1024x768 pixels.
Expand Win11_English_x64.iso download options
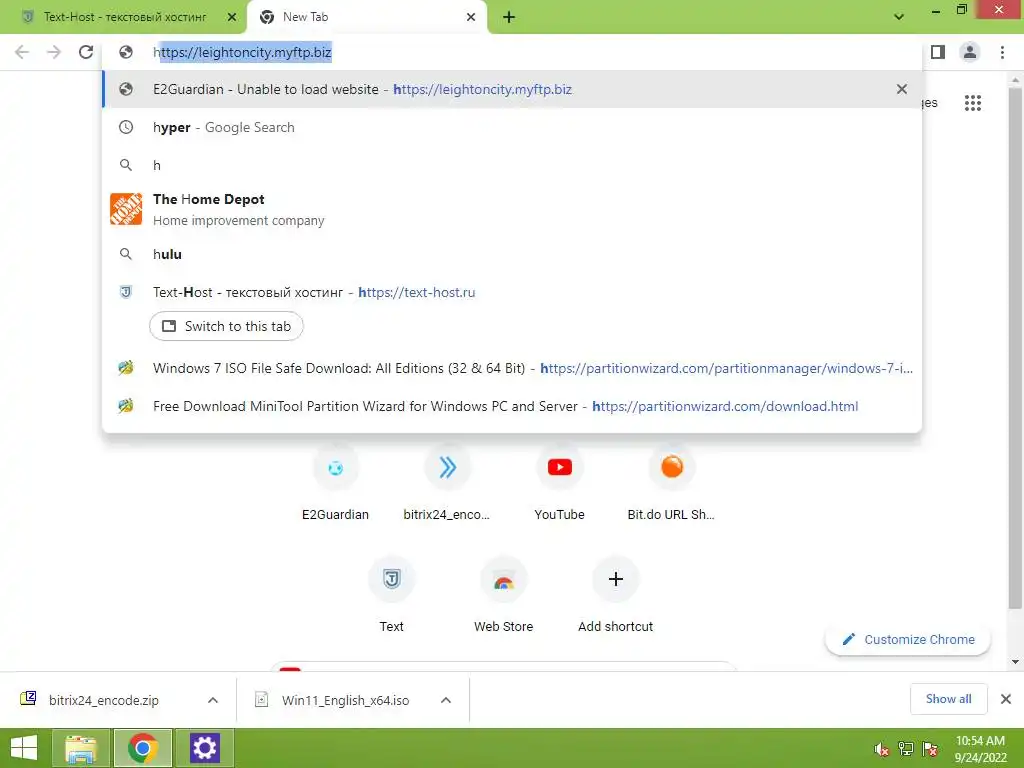[446, 700]
